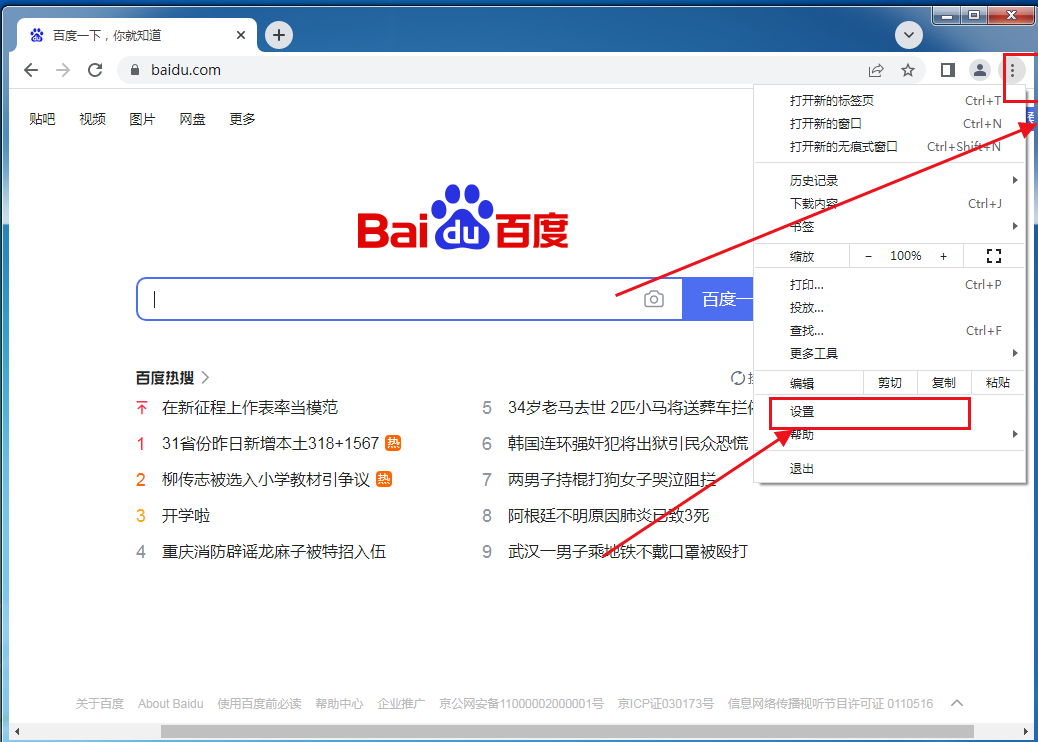This screenshot has width=1038, height=742.
Task: Click 复制 in the edit row
Action: click(944, 383)
